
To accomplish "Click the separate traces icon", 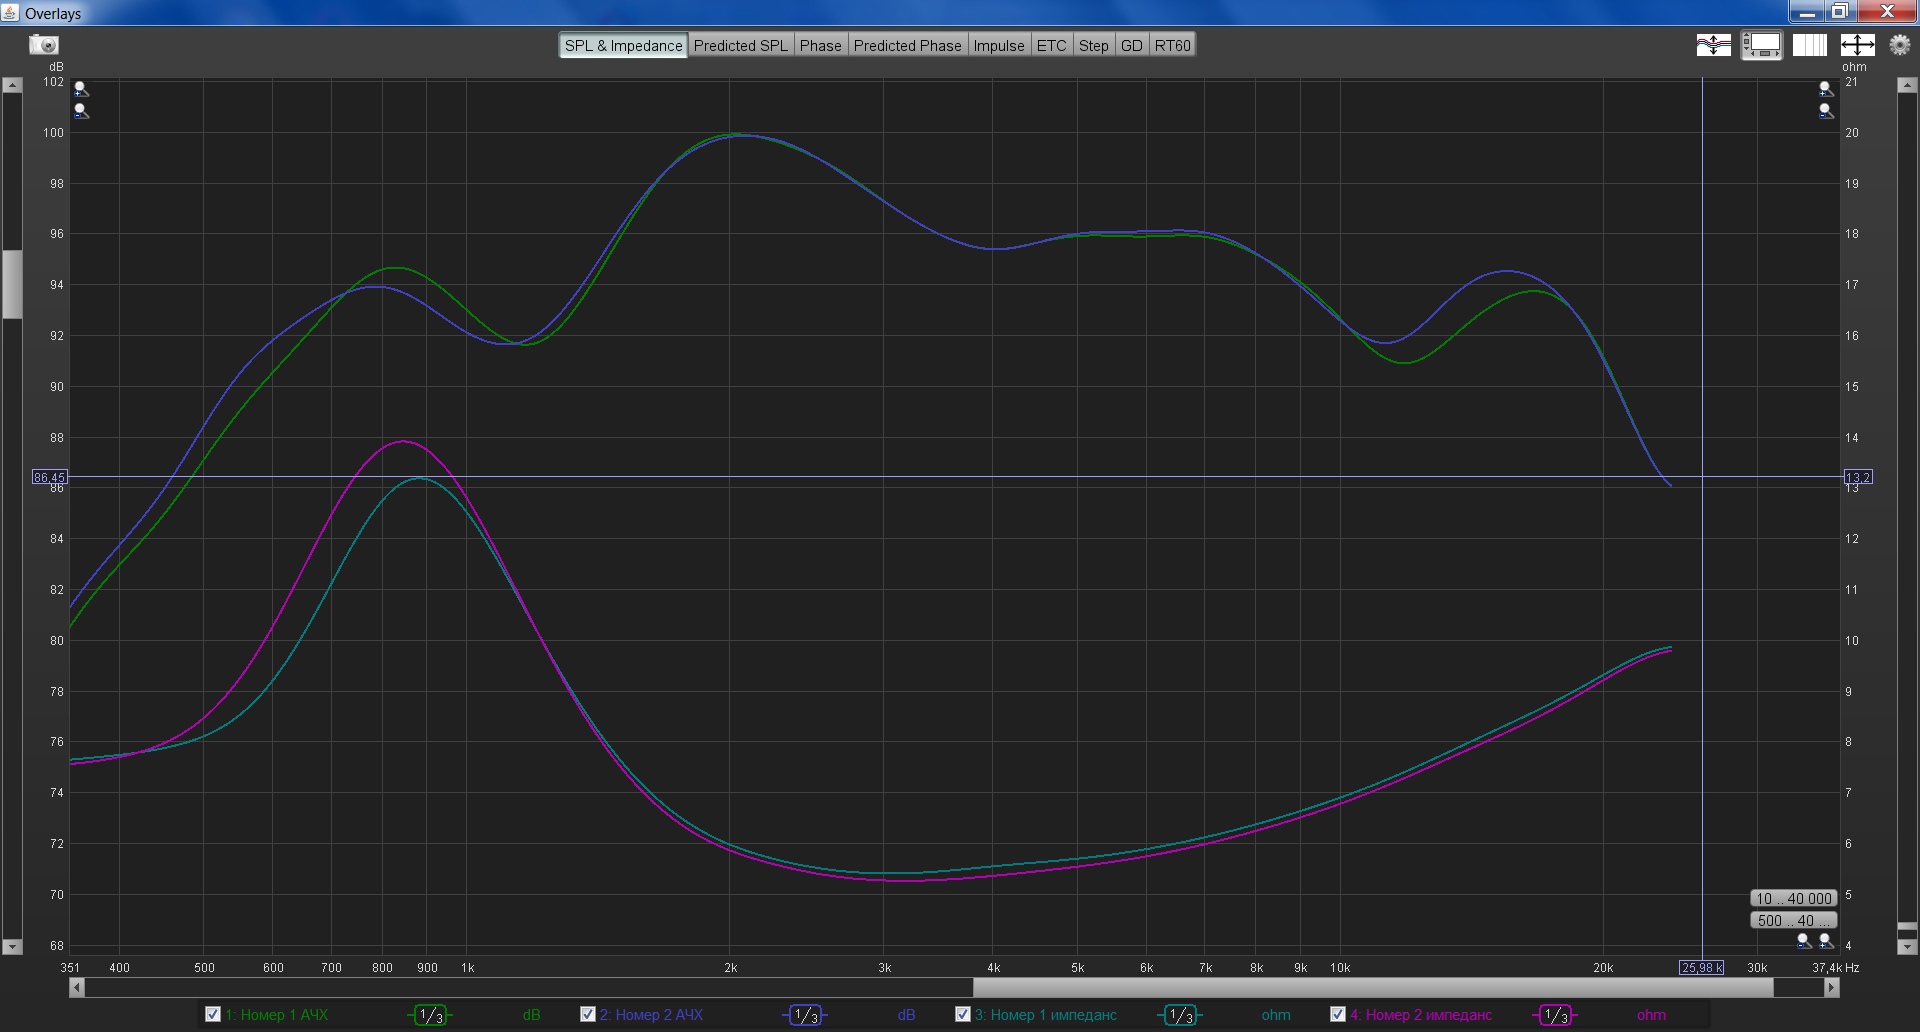I will [1714, 45].
